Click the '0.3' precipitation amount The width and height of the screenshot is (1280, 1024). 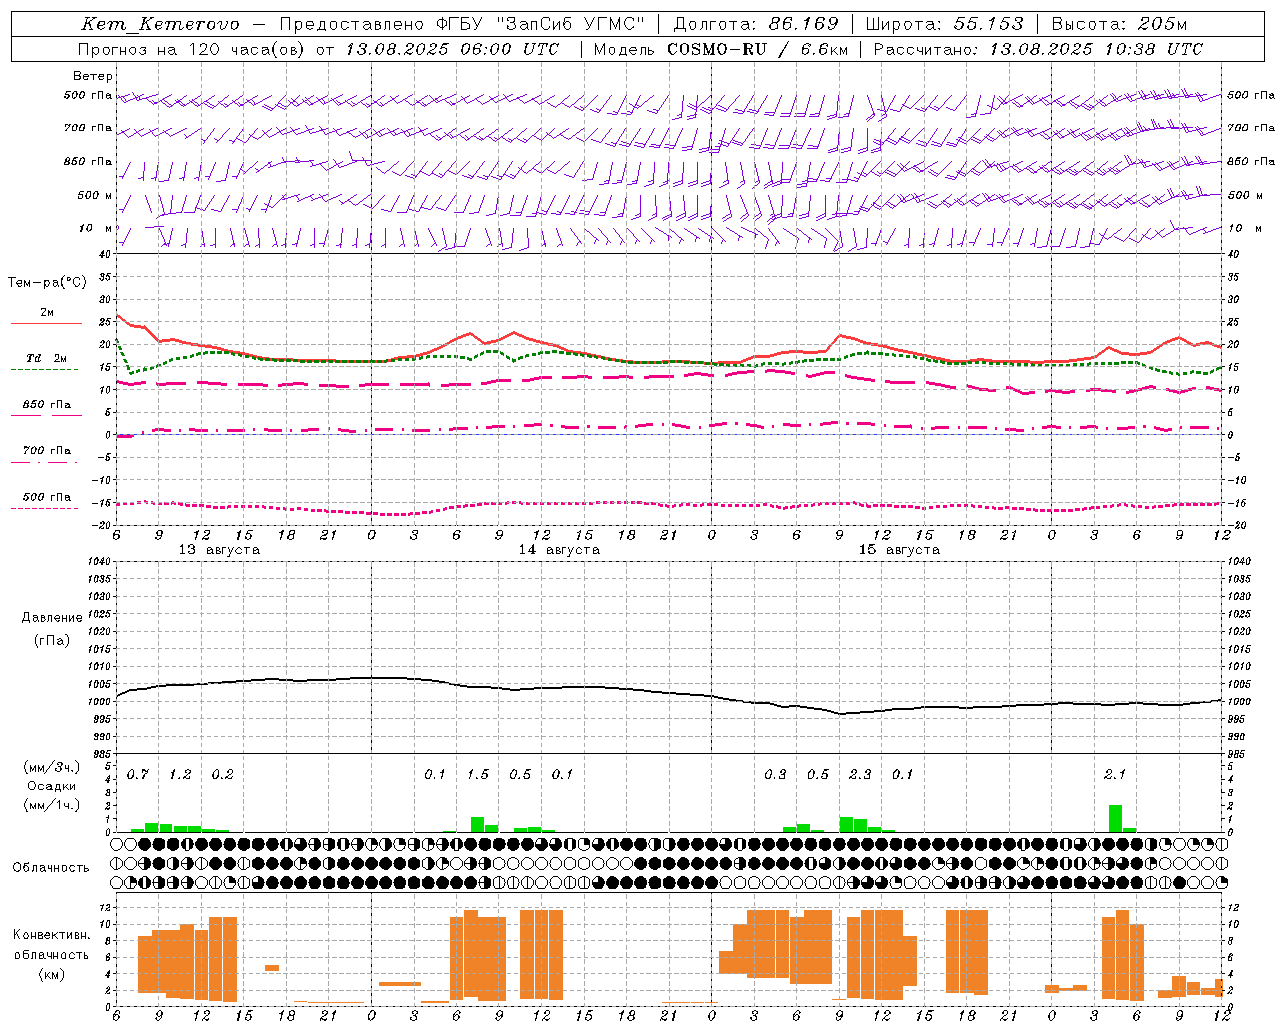(x=775, y=775)
